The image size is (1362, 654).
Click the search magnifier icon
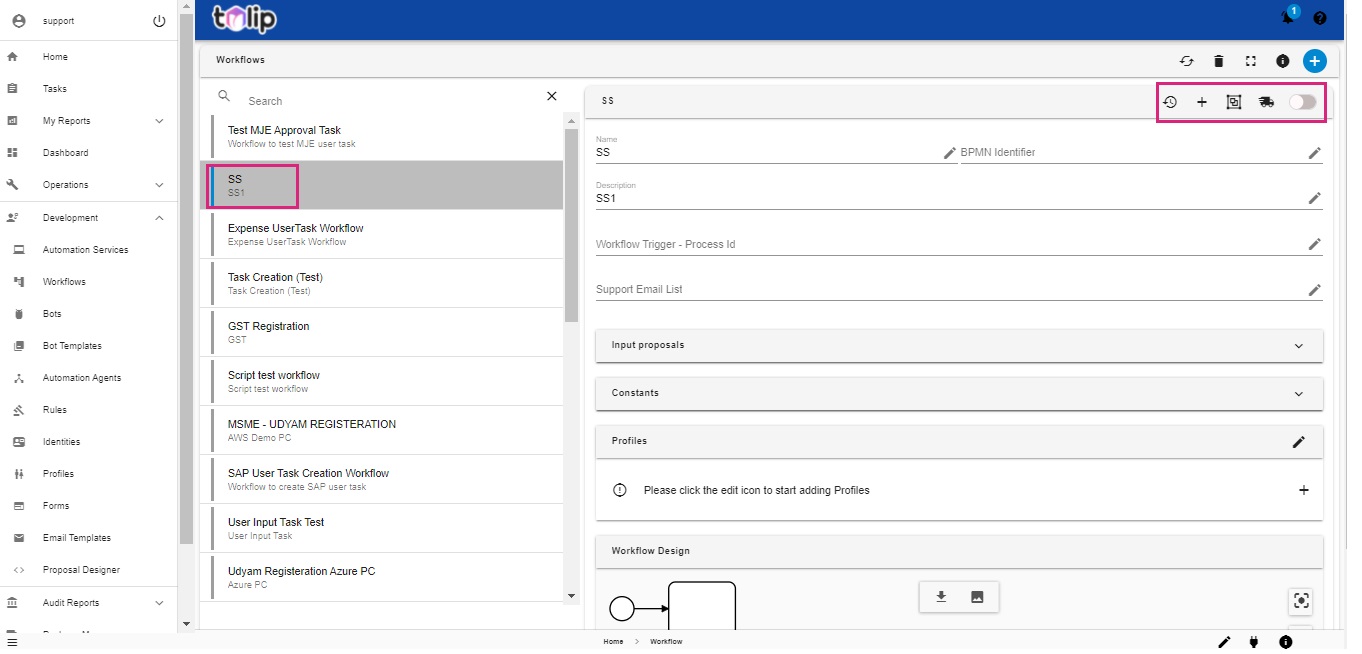pos(225,96)
